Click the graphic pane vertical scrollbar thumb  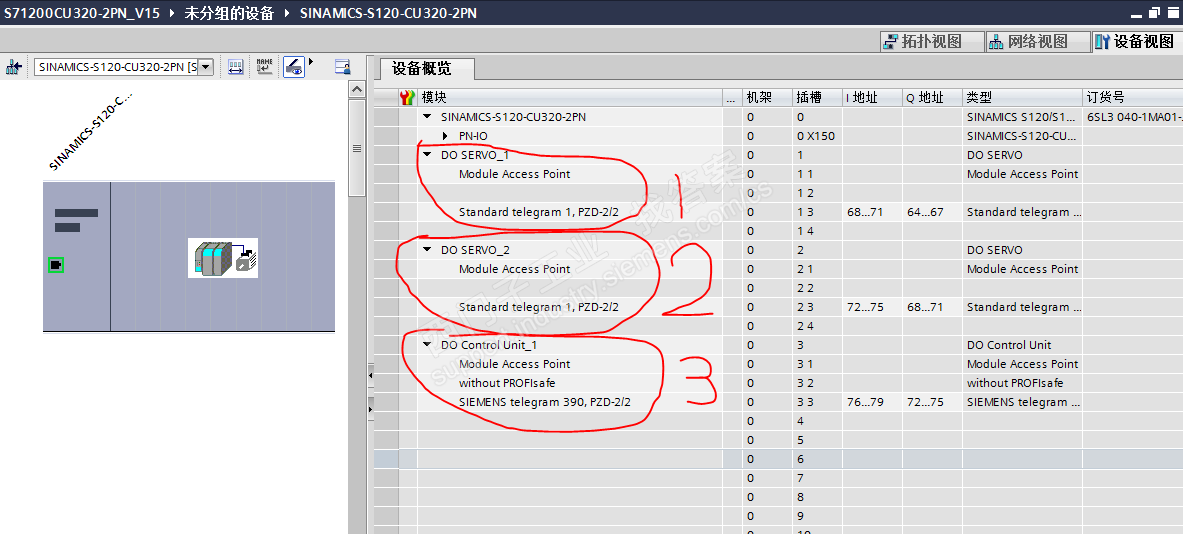[358, 149]
